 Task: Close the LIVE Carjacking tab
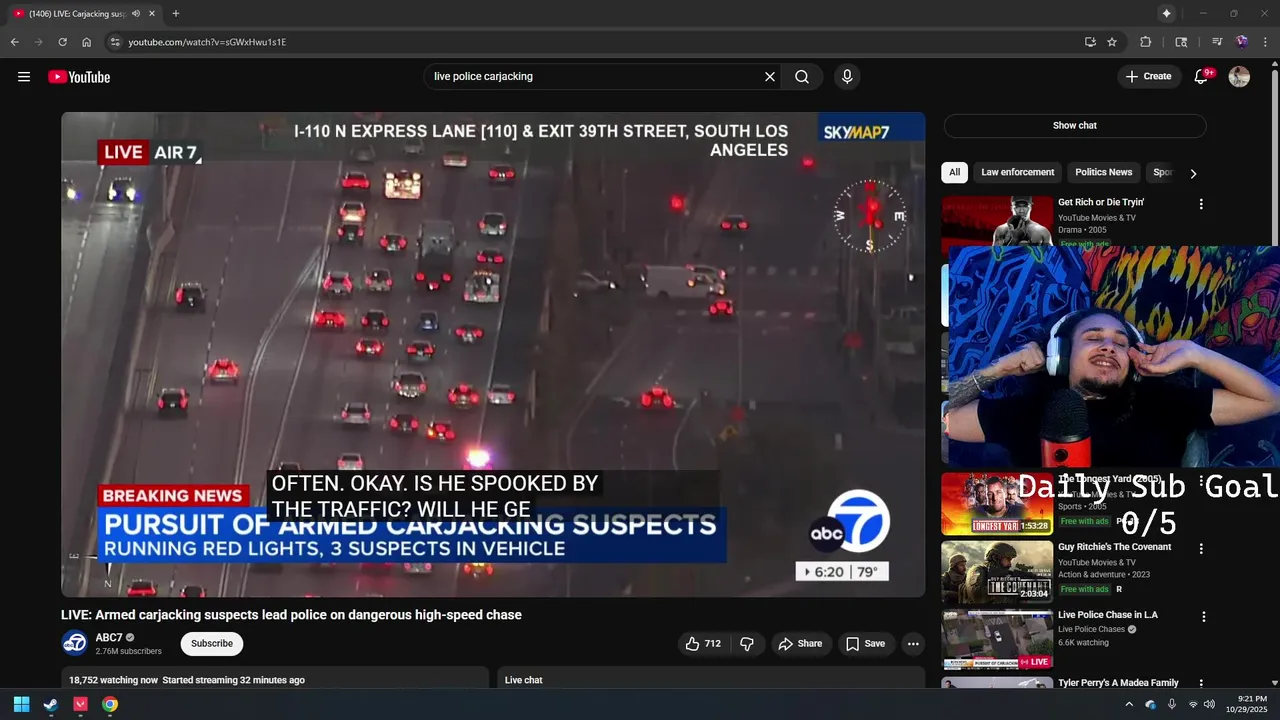tap(152, 14)
